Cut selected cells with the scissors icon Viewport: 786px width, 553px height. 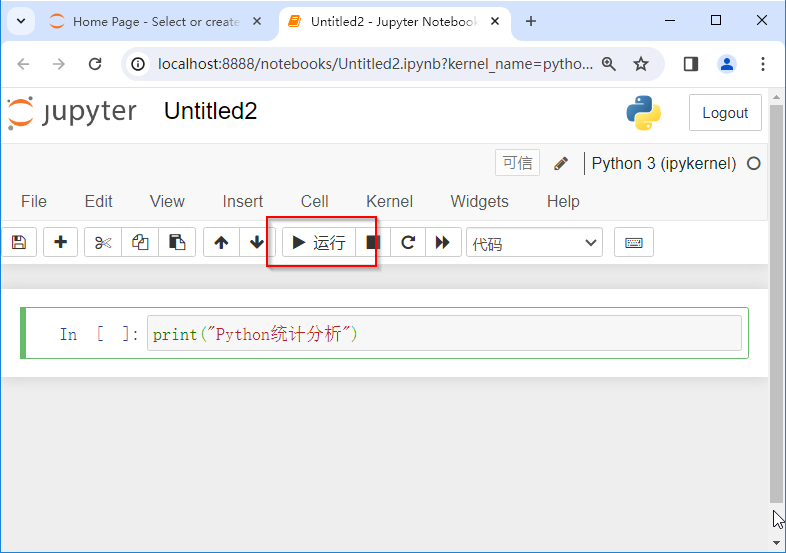point(103,243)
